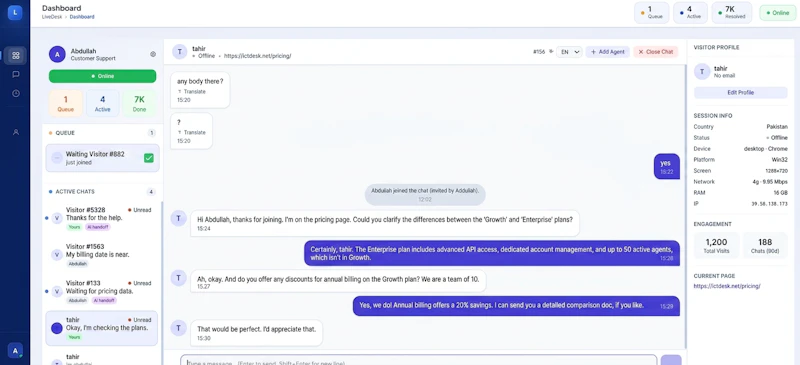This screenshot has width=800, height=365.
Task: Click the AI handoff tag on Visitor #5328
Action: [x=97, y=227]
